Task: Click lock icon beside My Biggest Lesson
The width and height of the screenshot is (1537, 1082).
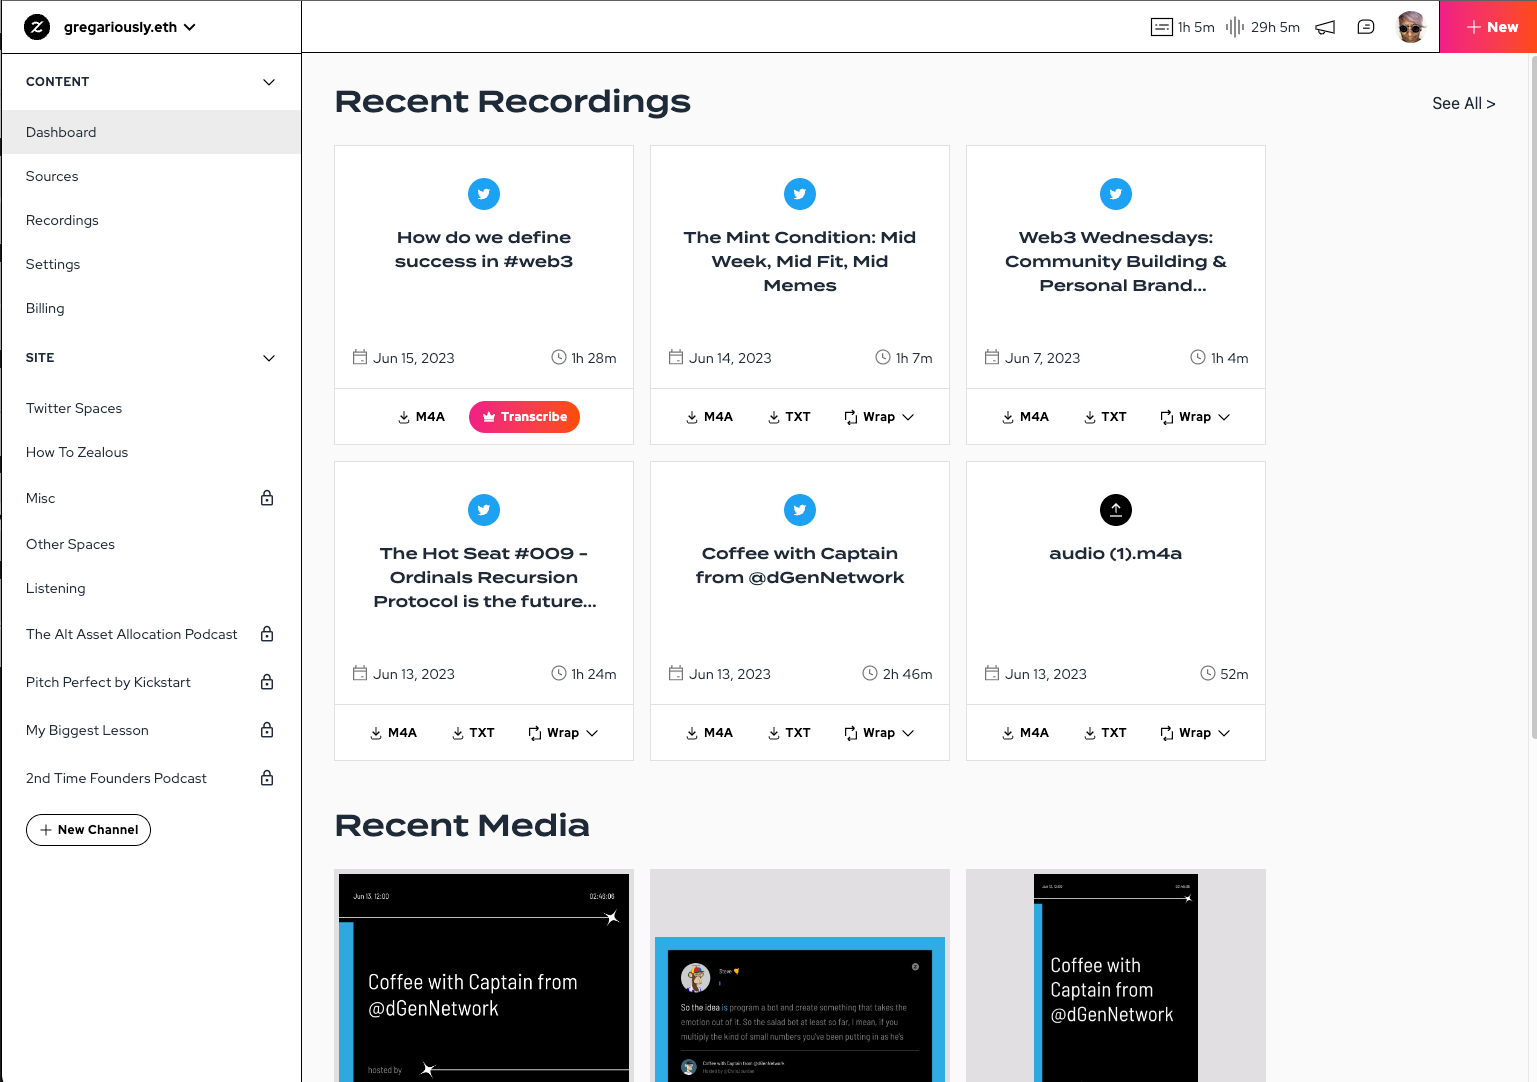Action: 267,730
